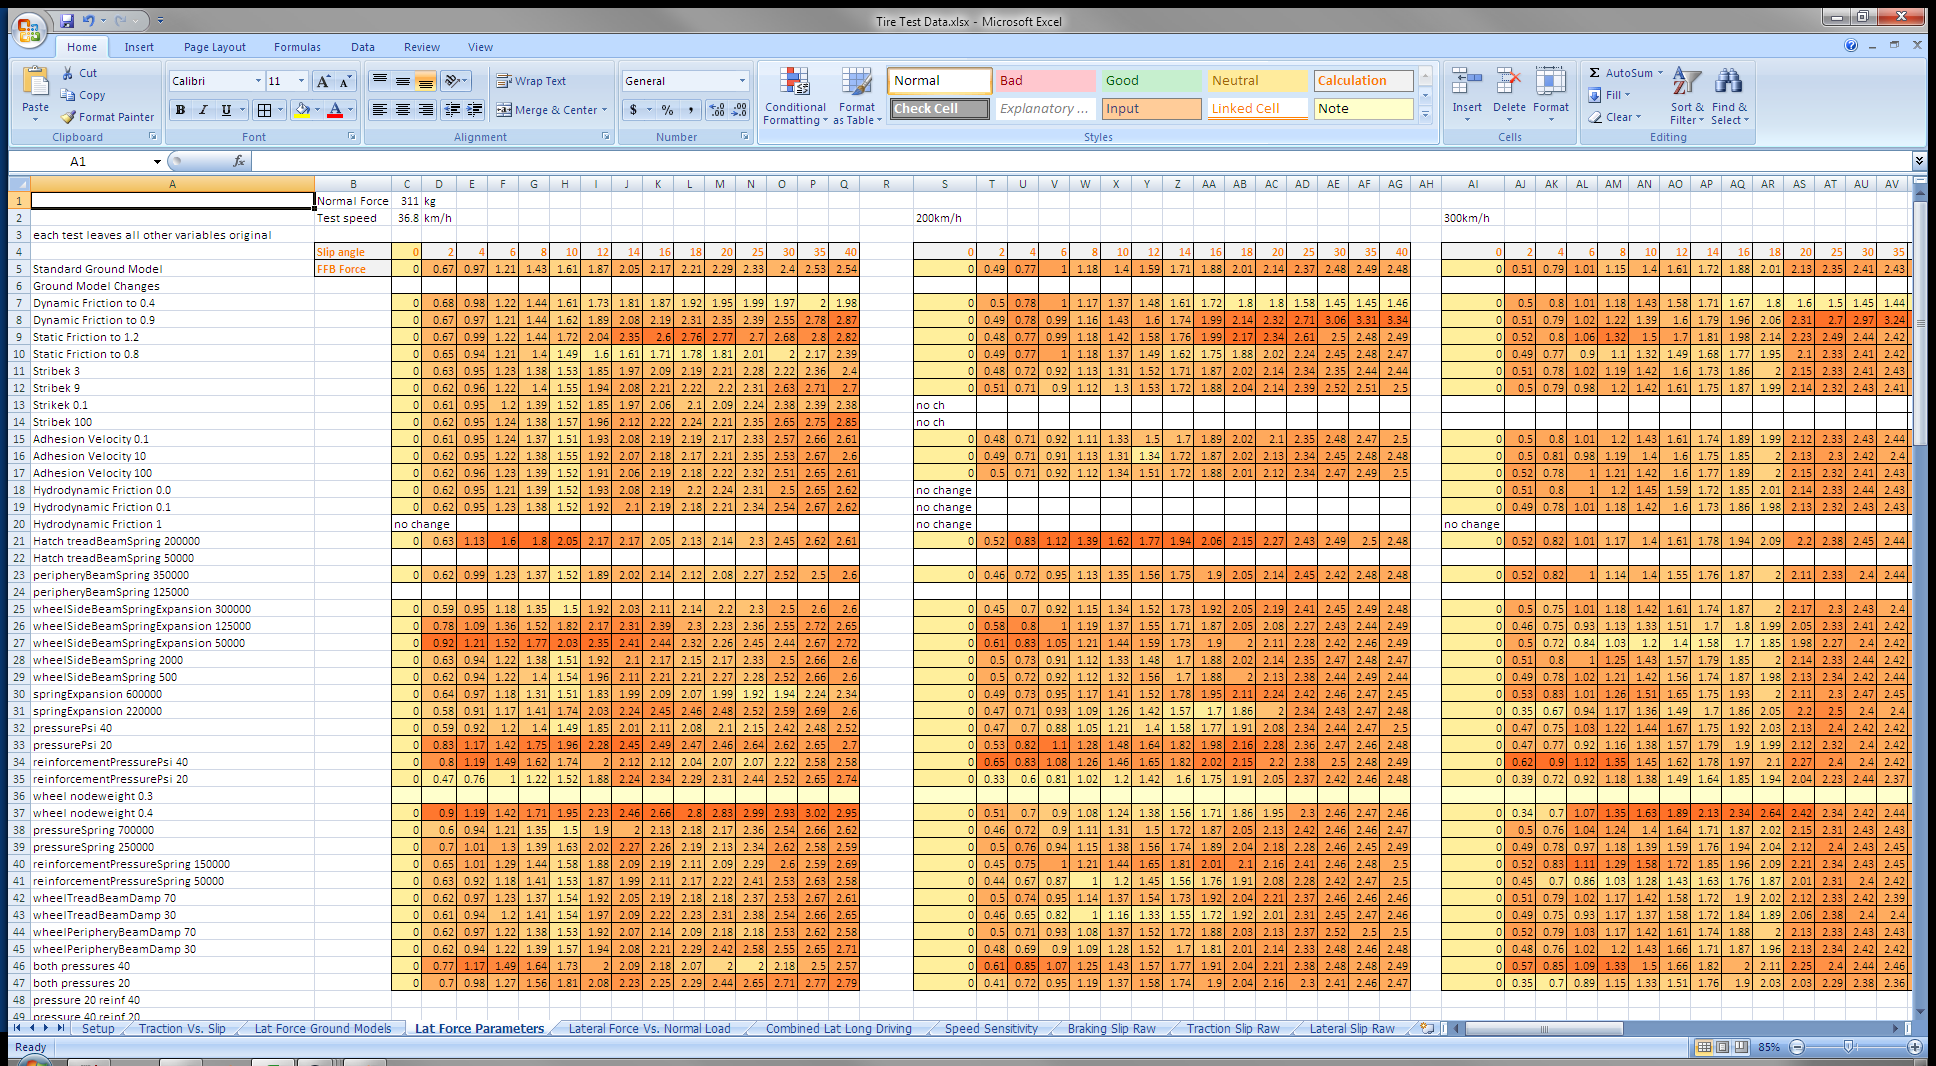
Task: Click the Name Box showing A1
Action: click(80, 161)
